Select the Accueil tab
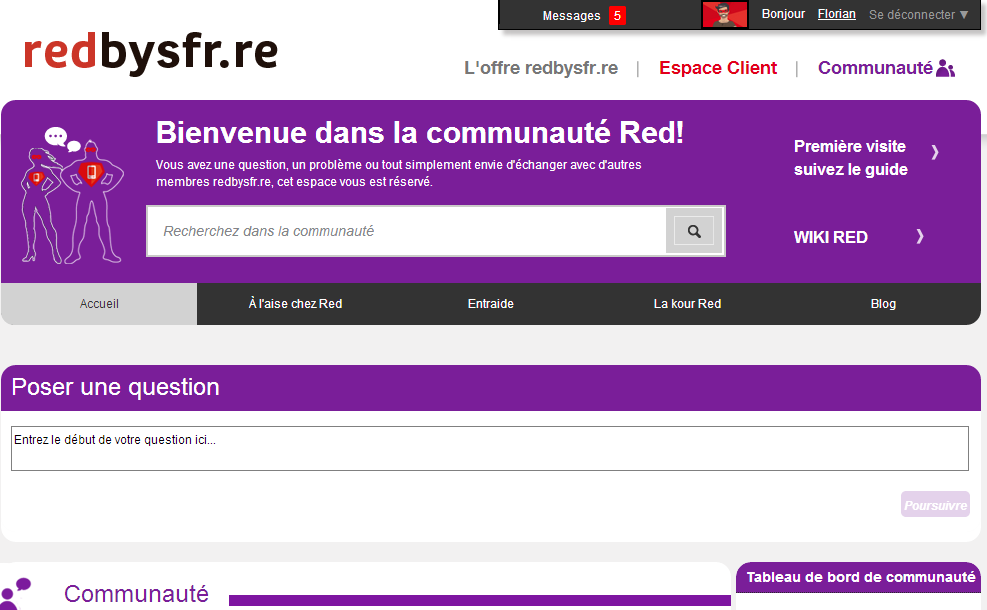Screen dimensions: 987x610 tap(99, 303)
